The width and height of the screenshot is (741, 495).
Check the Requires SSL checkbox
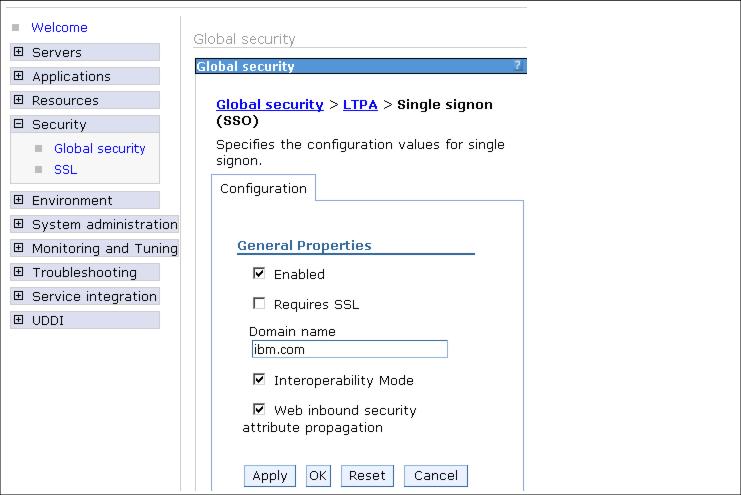pyautogui.click(x=259, y=303)
